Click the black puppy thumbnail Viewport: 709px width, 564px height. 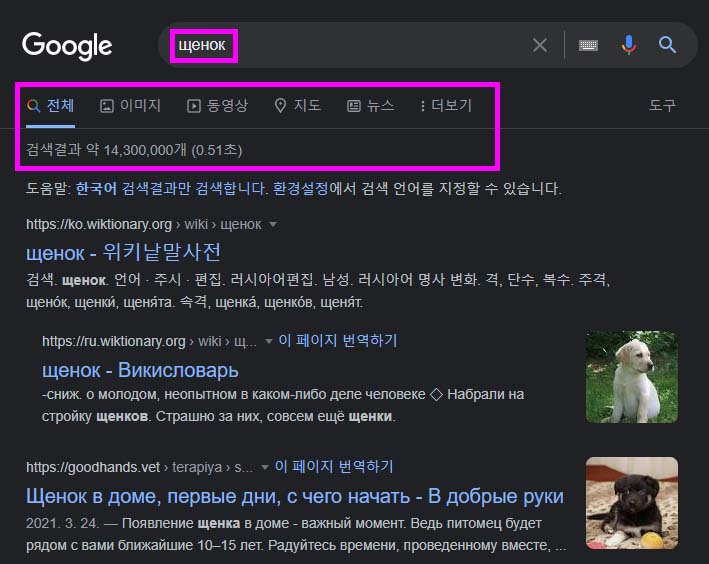(x=632, y=503)
